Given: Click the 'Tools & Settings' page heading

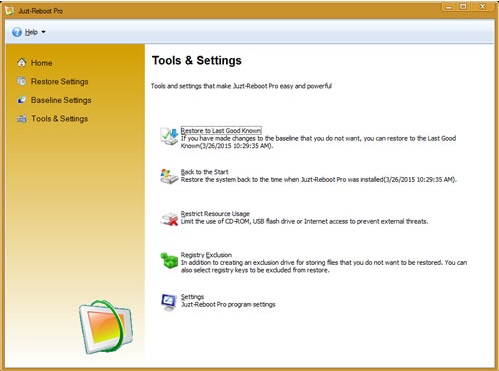Looking at the screenshot, I should 197,61.
